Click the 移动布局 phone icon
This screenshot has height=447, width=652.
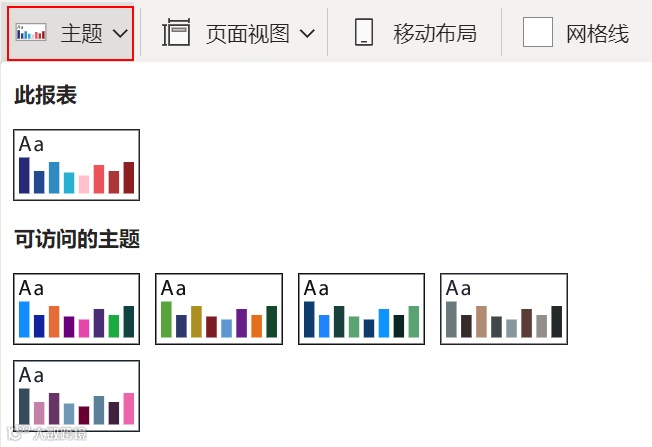coord(364,32)
